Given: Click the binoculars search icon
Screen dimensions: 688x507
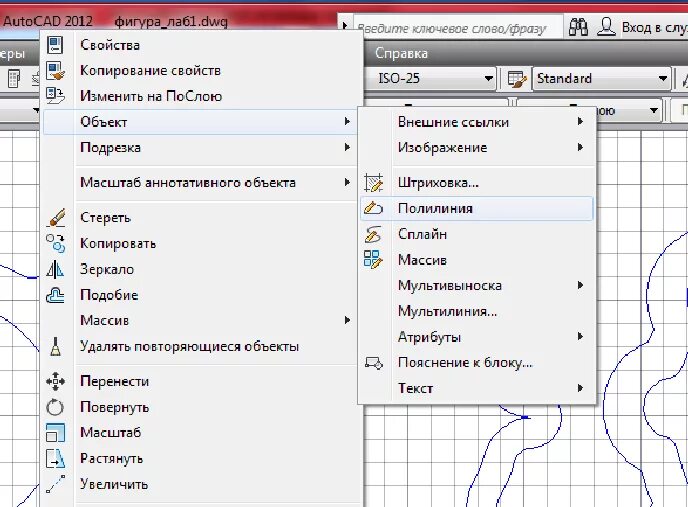Looking at the screenshot, I should pos(578,28).
